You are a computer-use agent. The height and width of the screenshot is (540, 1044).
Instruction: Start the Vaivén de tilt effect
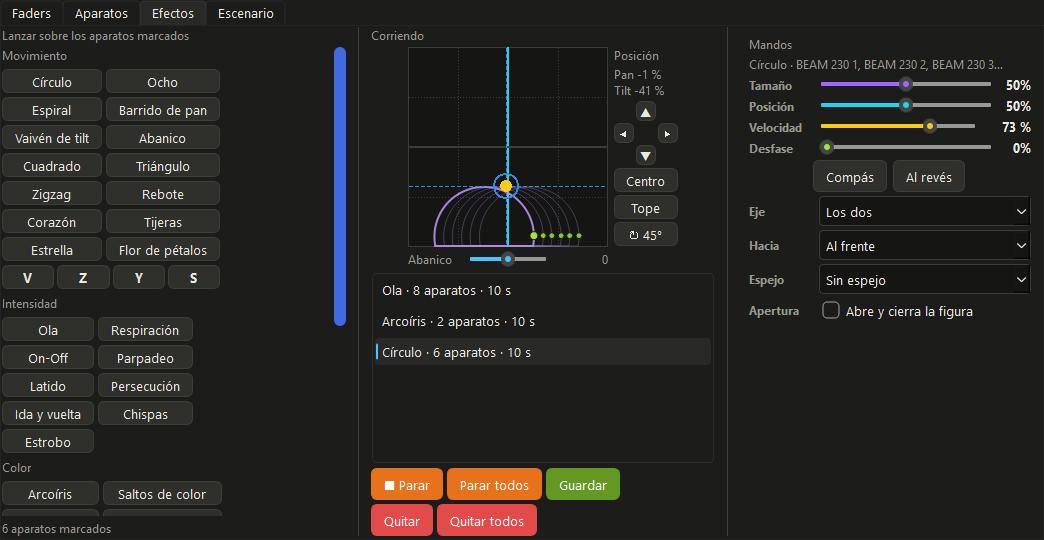[52, 138]
